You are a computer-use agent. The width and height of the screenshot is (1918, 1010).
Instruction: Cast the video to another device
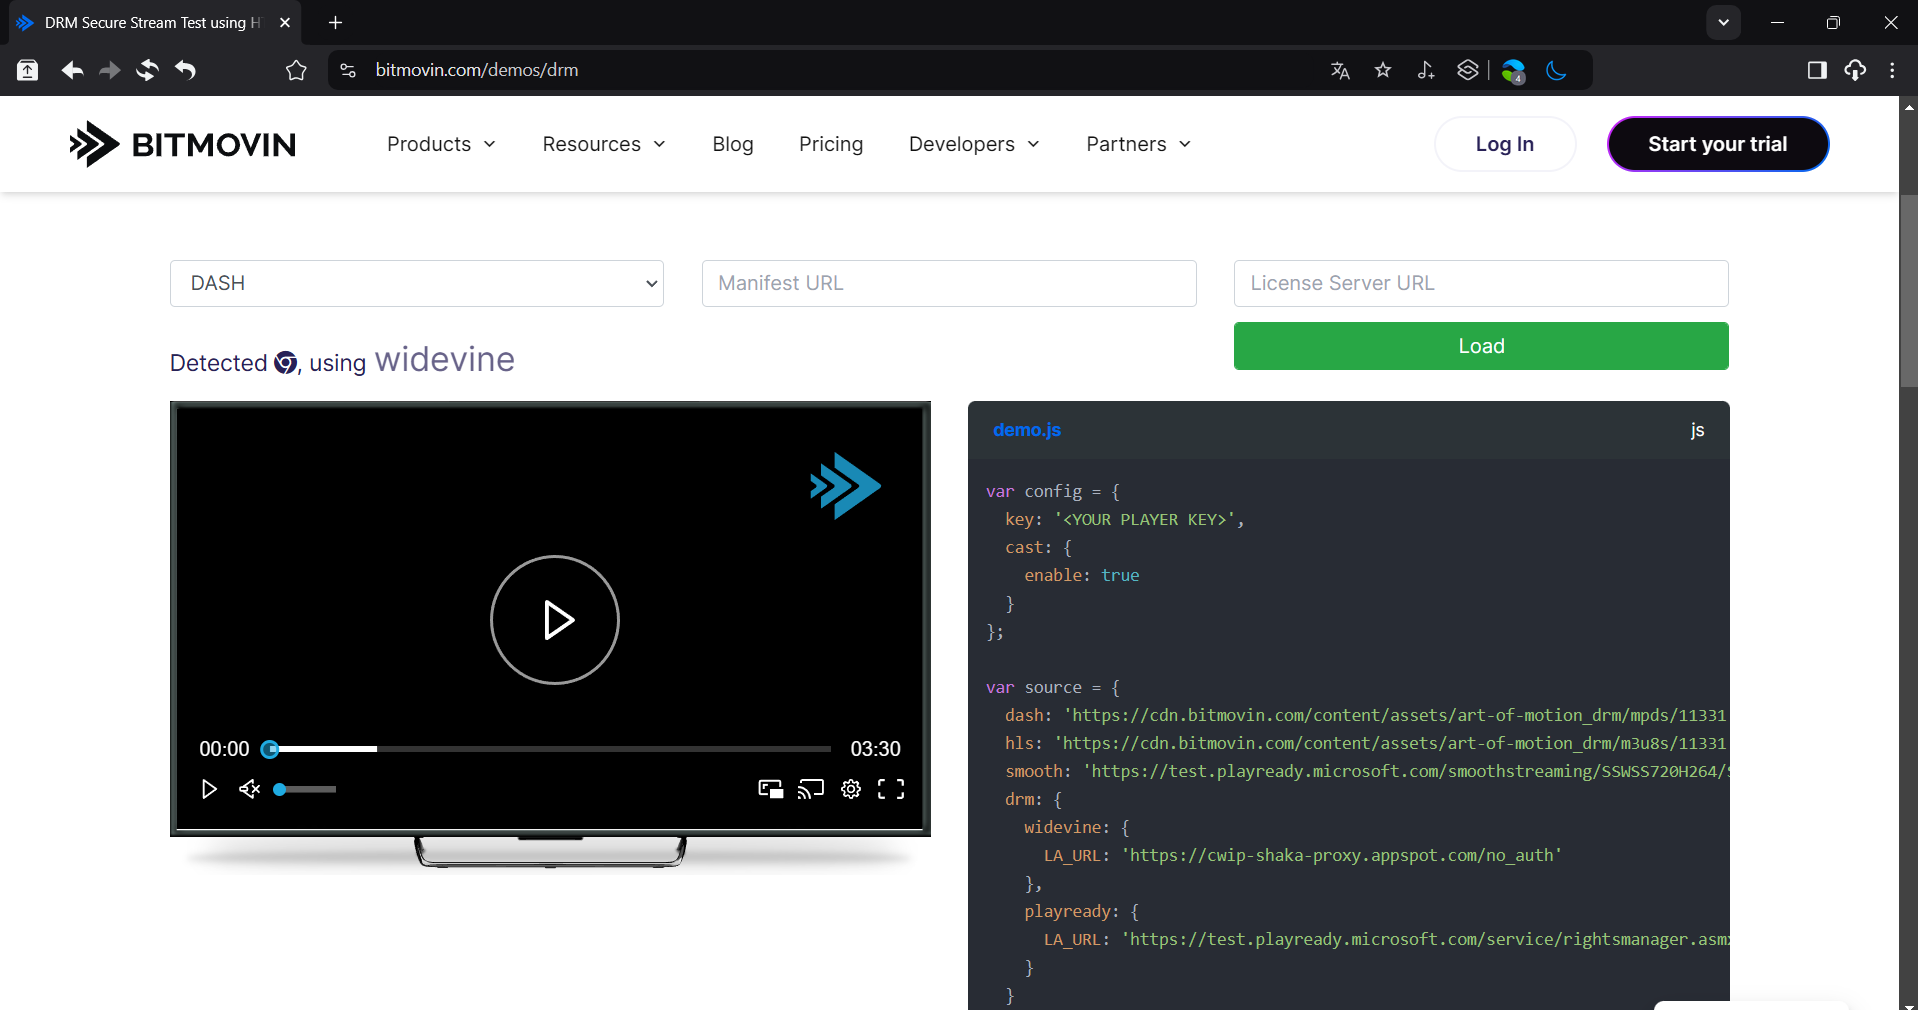pyautogui.click(x=811, y=789)
